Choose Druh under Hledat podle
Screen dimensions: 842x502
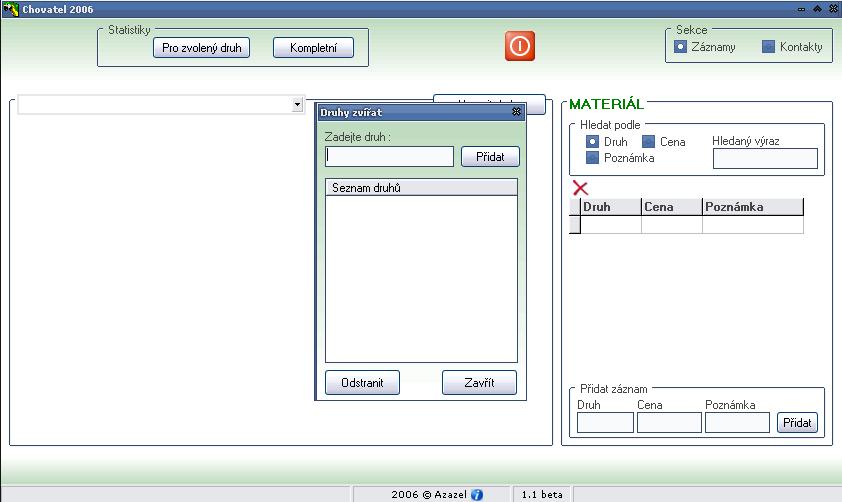[592, 142]
